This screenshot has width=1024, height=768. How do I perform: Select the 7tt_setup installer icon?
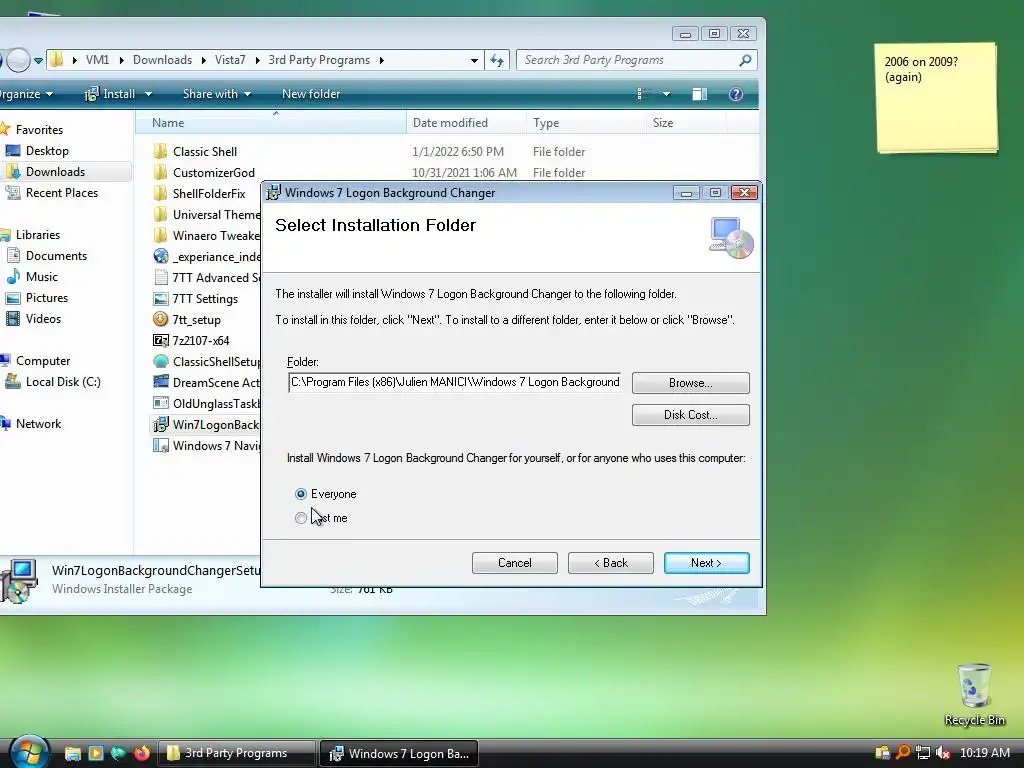tap(161, 319)
